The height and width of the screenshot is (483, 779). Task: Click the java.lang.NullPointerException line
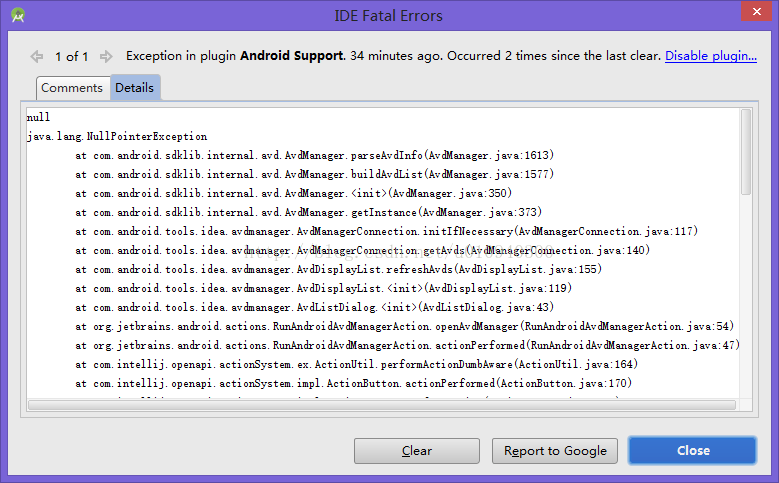tap(117, 136)
